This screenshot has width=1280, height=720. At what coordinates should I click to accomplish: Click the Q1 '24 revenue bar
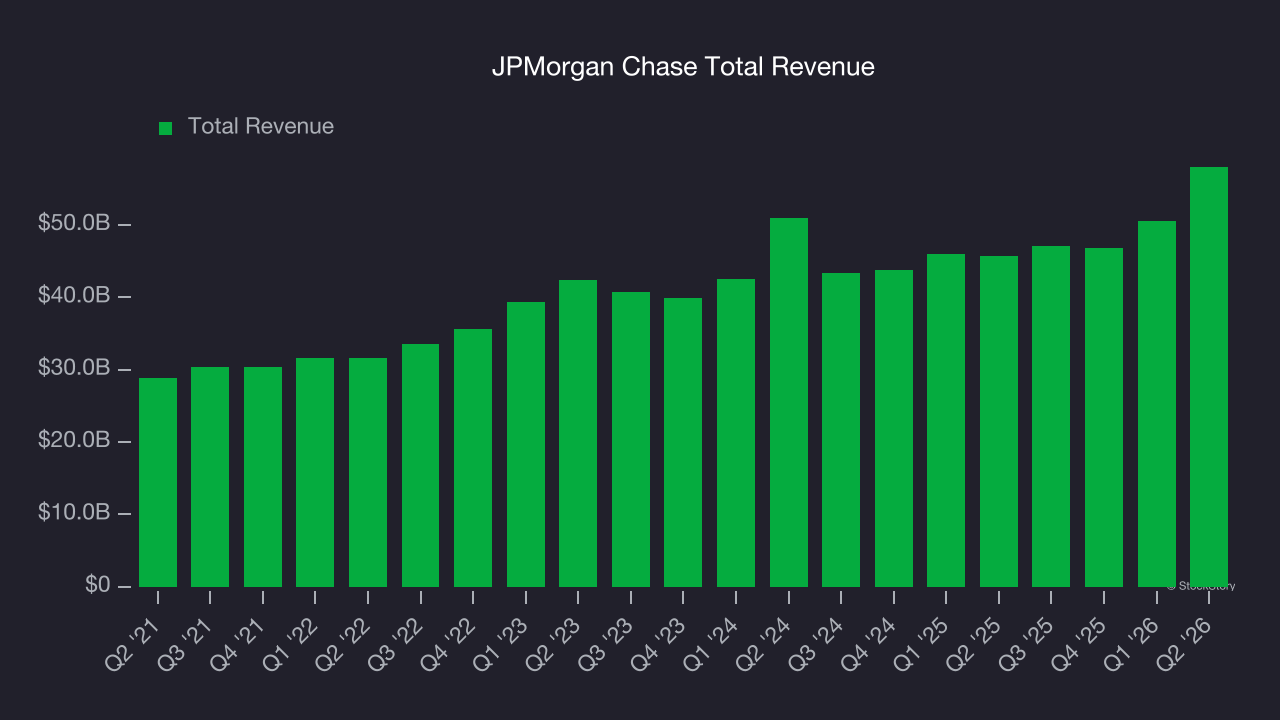click(x=736, y=433)
